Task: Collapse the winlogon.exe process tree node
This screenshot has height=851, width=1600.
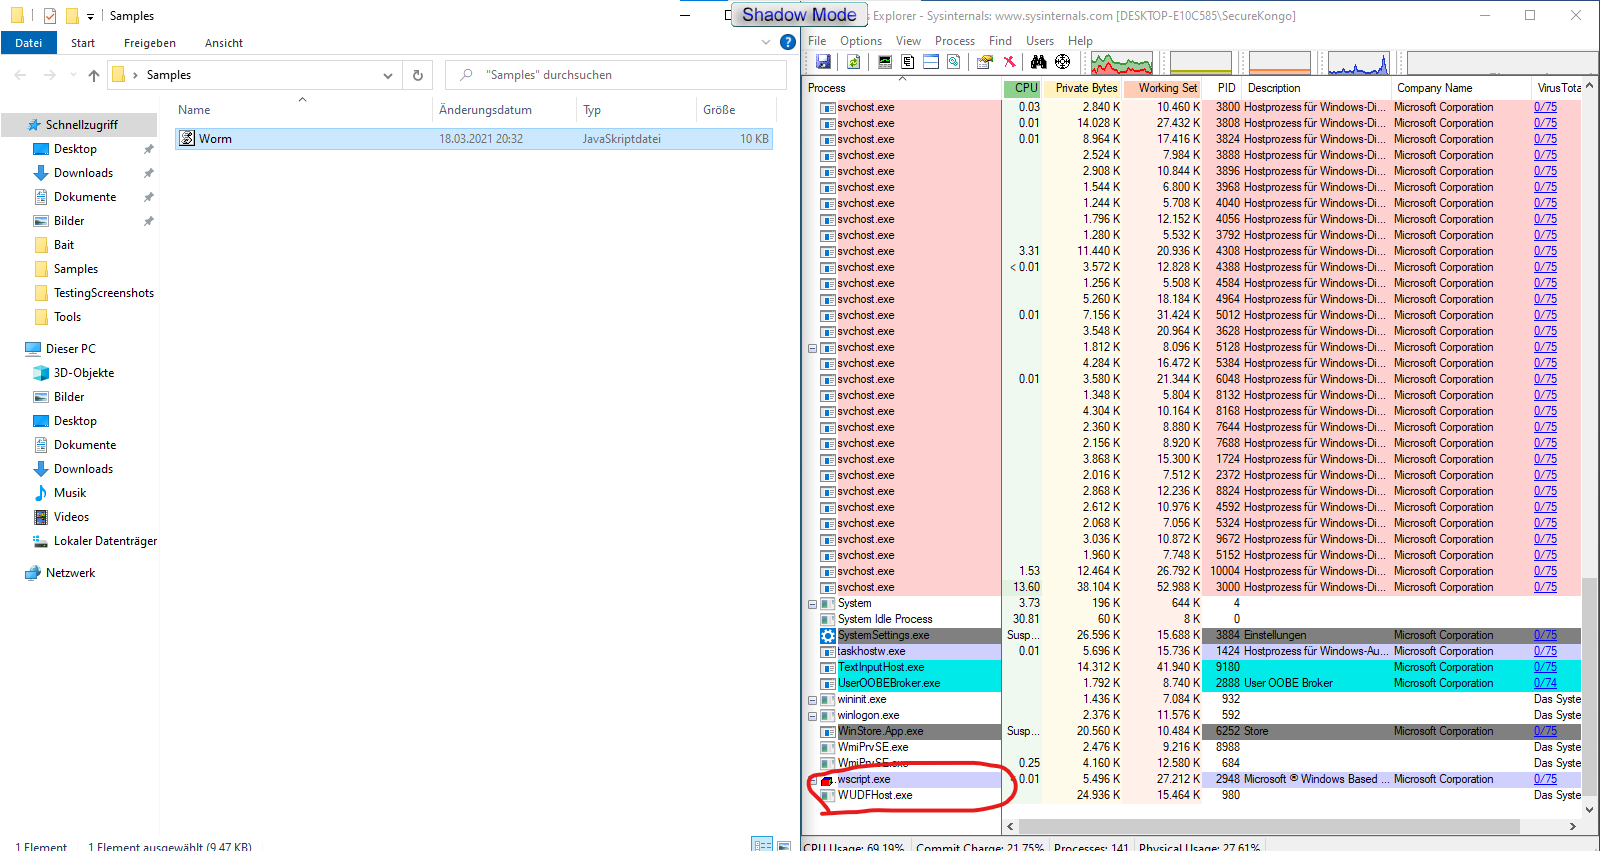Action: pos(812,716)
